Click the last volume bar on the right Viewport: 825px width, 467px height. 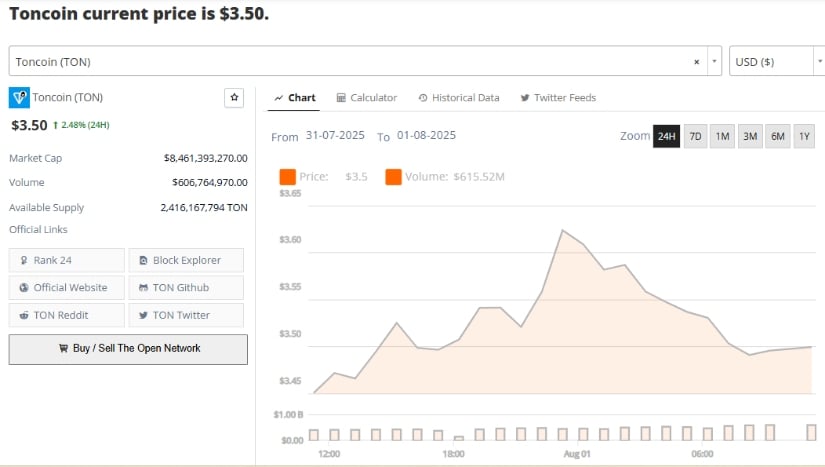(x=811, y=432)
